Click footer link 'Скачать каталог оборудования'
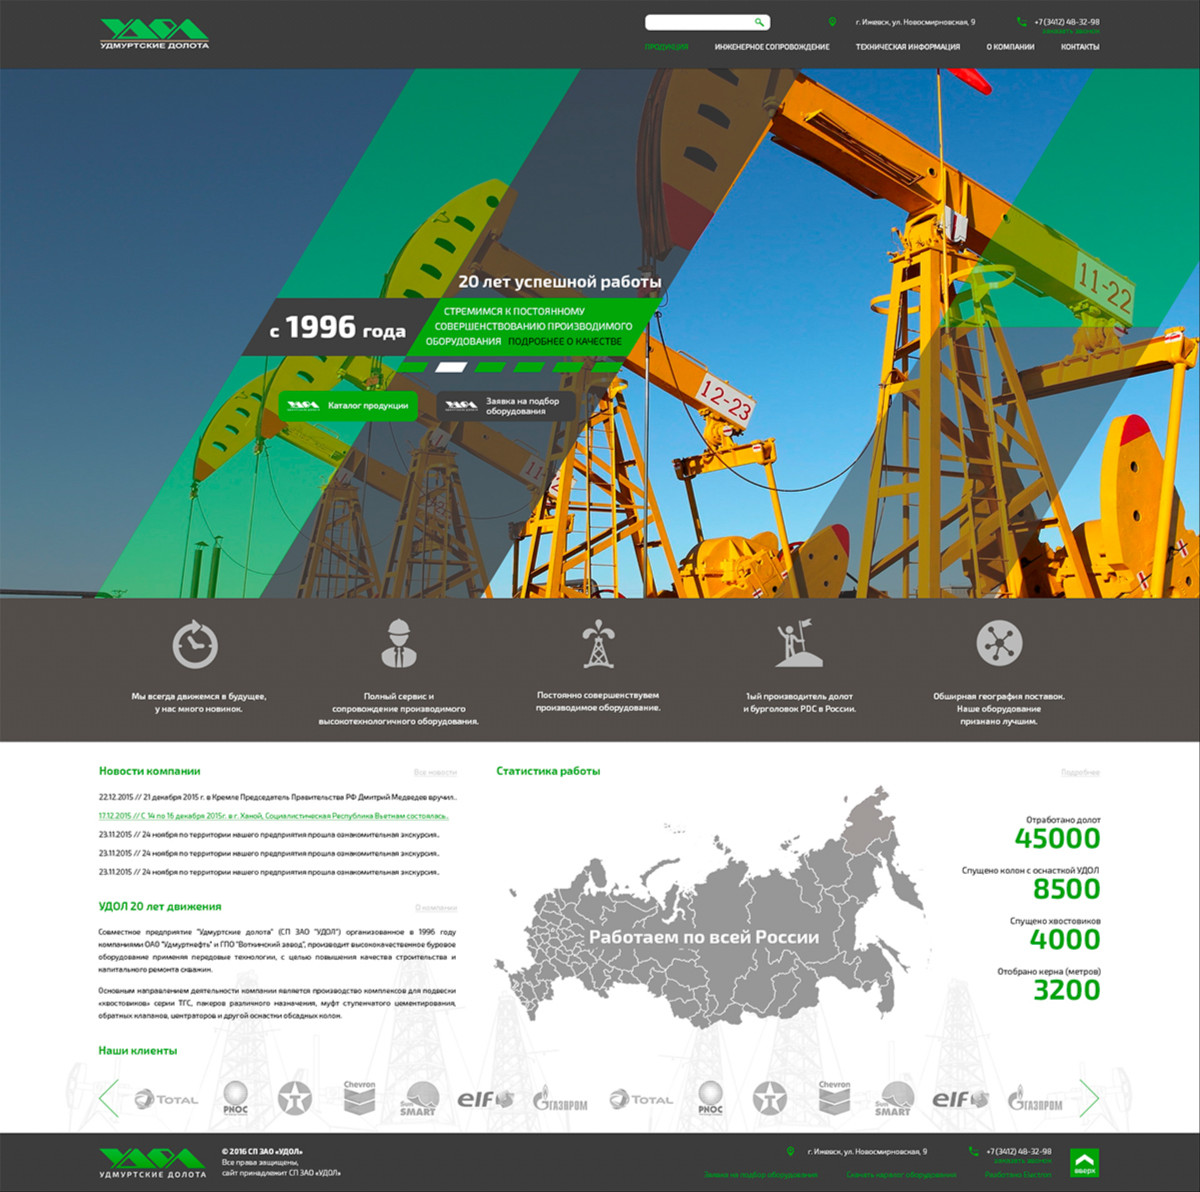Image resolution: width=1200 pixels, height=1192 pixels. coord(901,1175)
